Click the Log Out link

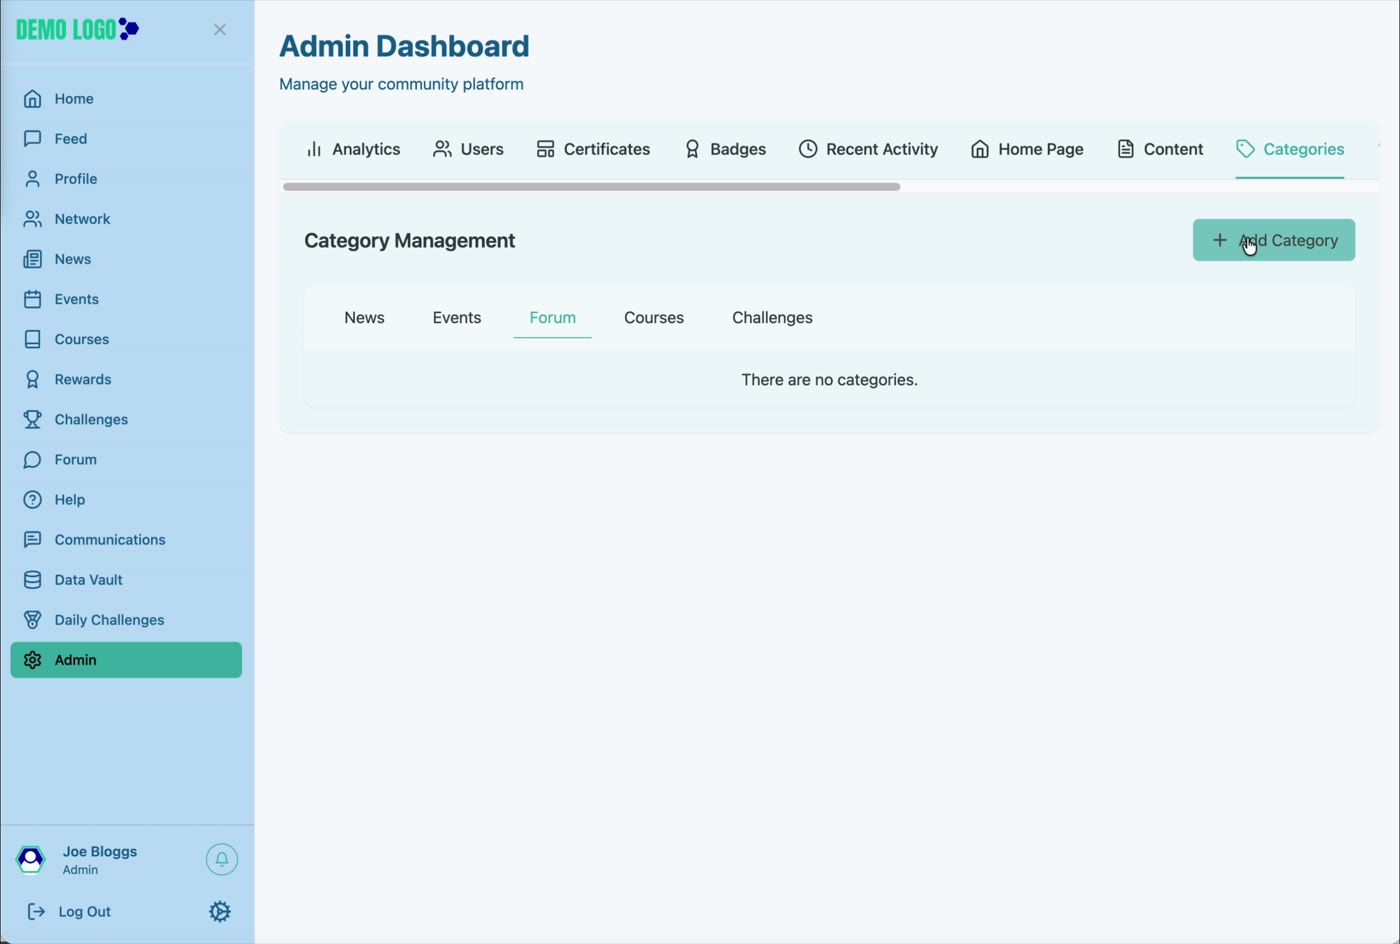click(69, 912)
